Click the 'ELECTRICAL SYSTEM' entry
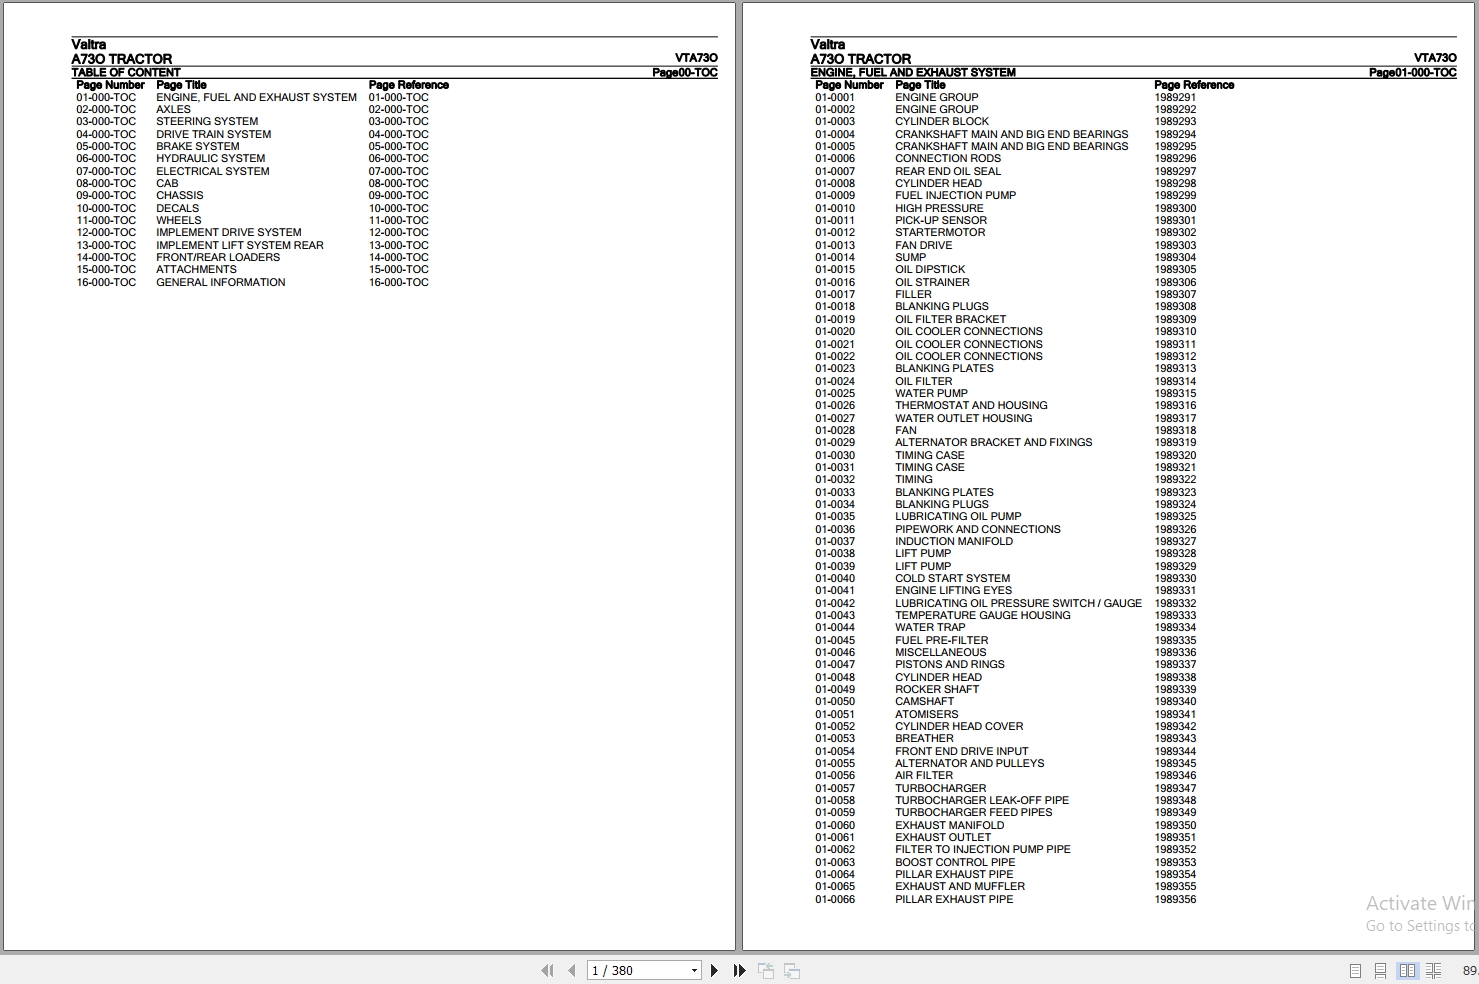 [212, 171]
